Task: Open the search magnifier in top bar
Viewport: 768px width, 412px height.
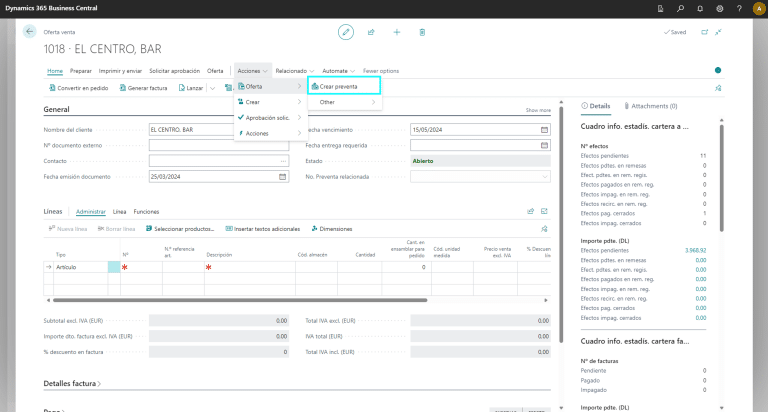Action: (682, 8)
